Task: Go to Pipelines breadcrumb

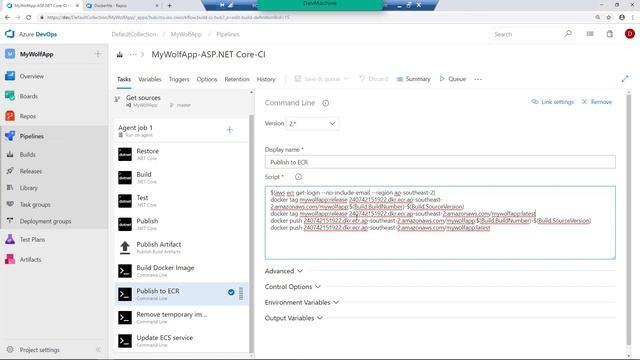Action: pyautogui.click(x=228, y=34)
